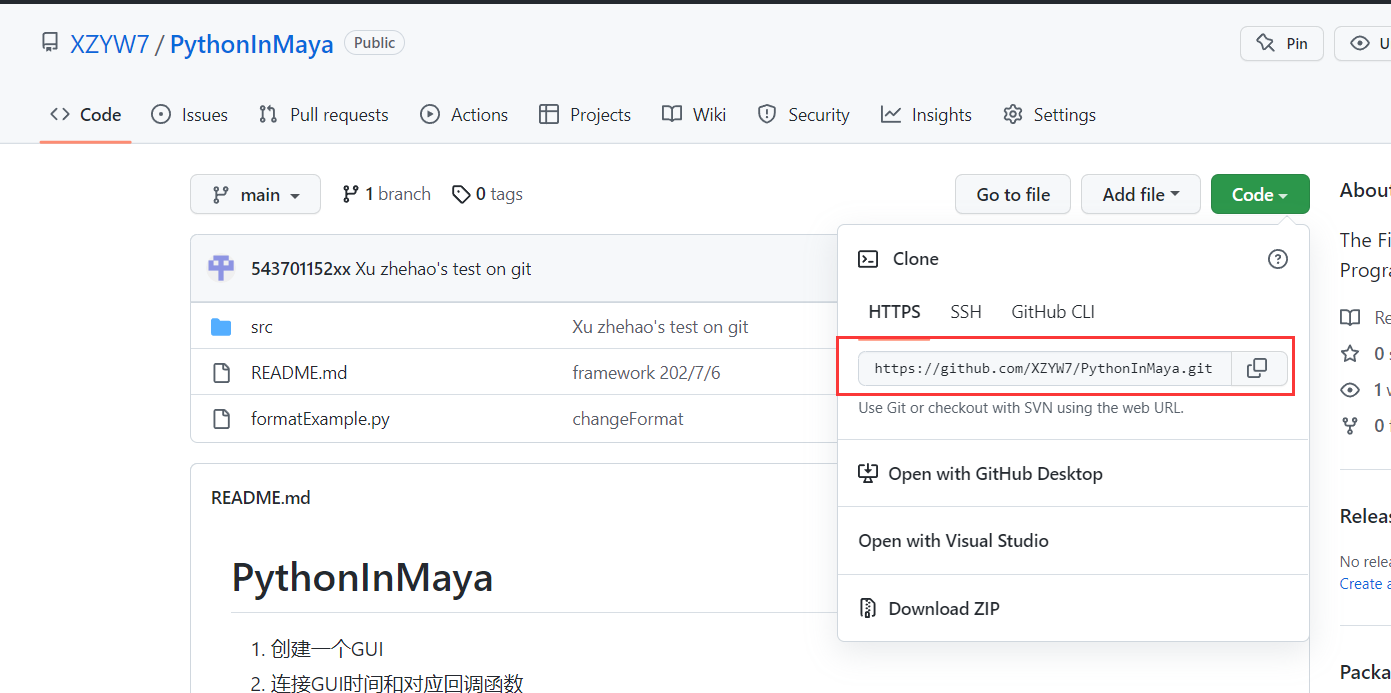This screenshot has height=693, width=1391.
Task: Open the Settings tab
Action: pyautogui.click(x=1050, y=115)
